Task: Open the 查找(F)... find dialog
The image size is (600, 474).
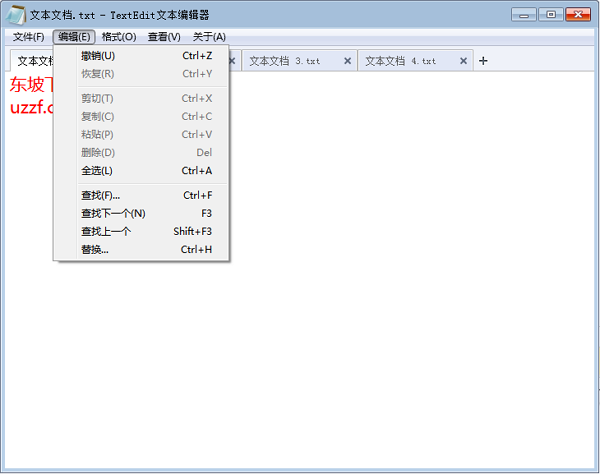Action: tap(100, 196)
